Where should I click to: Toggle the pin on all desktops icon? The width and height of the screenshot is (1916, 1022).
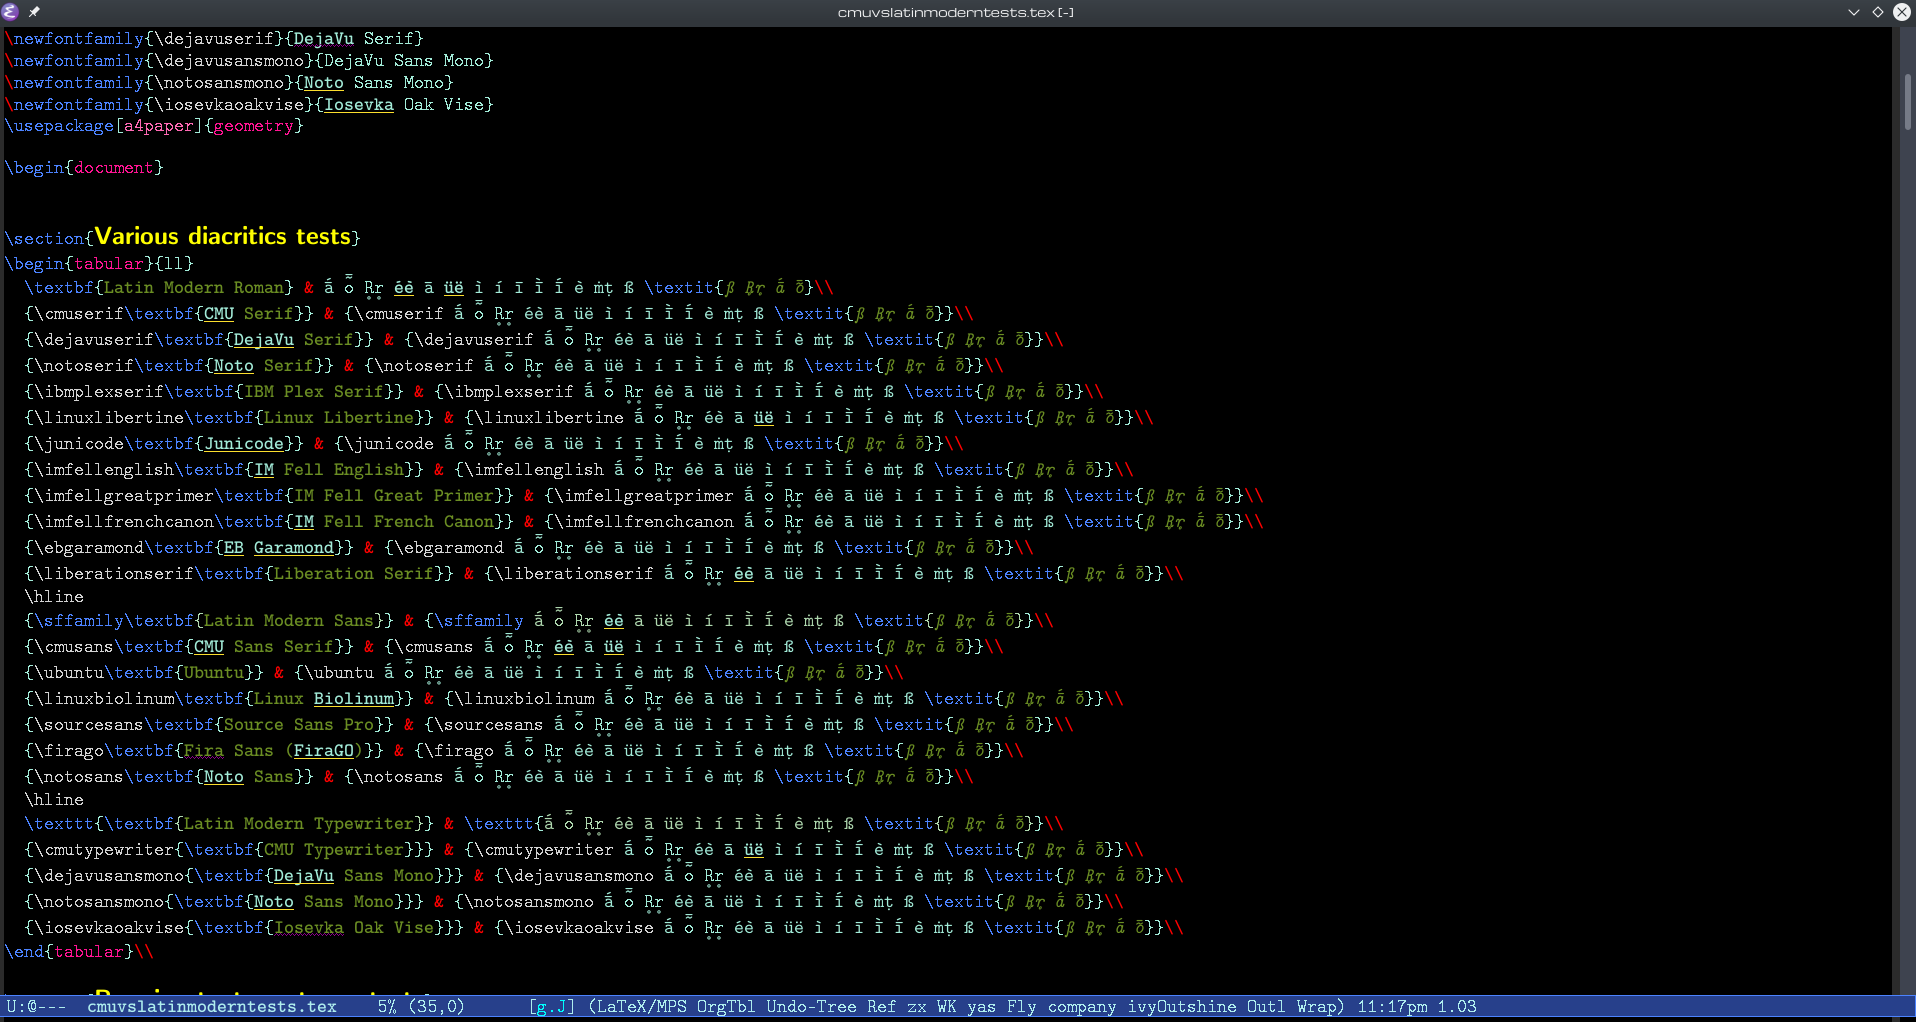(x=34, y=12)
